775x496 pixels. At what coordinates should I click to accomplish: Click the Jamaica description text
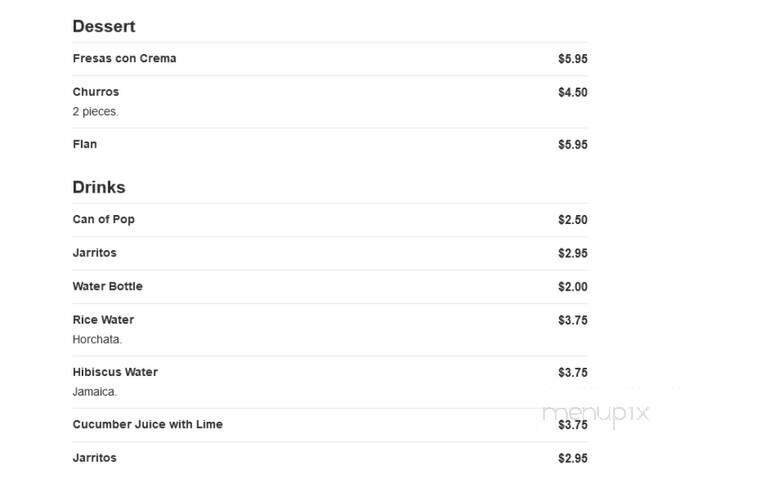(x=94, y=392)
